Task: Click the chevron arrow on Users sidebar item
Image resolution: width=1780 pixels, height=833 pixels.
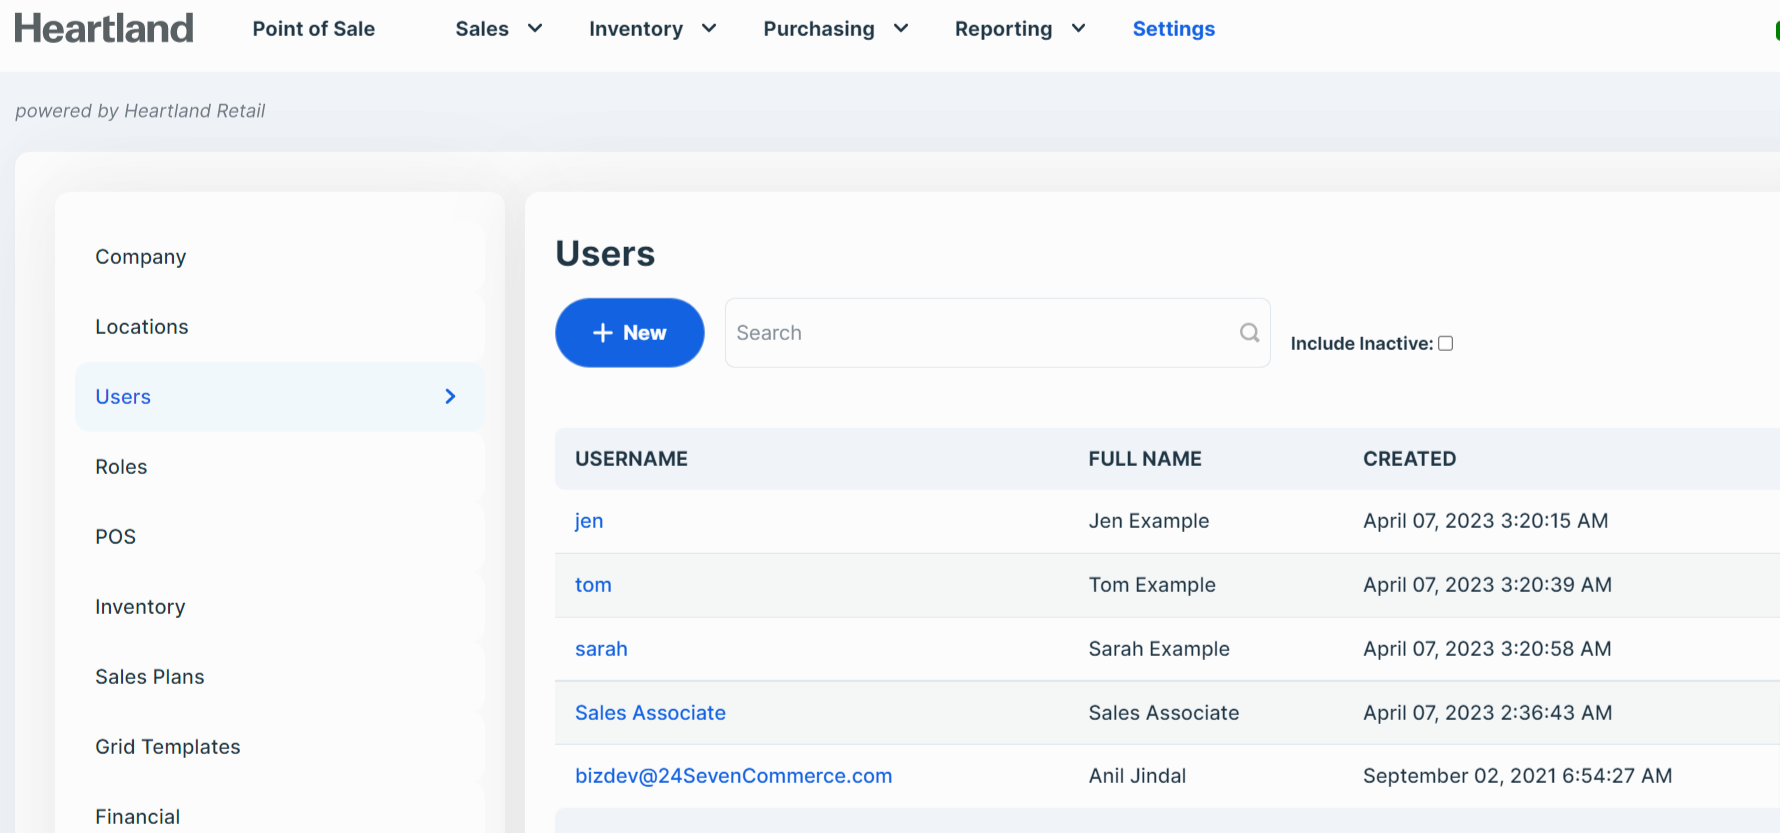Action: tap(450, 397)
